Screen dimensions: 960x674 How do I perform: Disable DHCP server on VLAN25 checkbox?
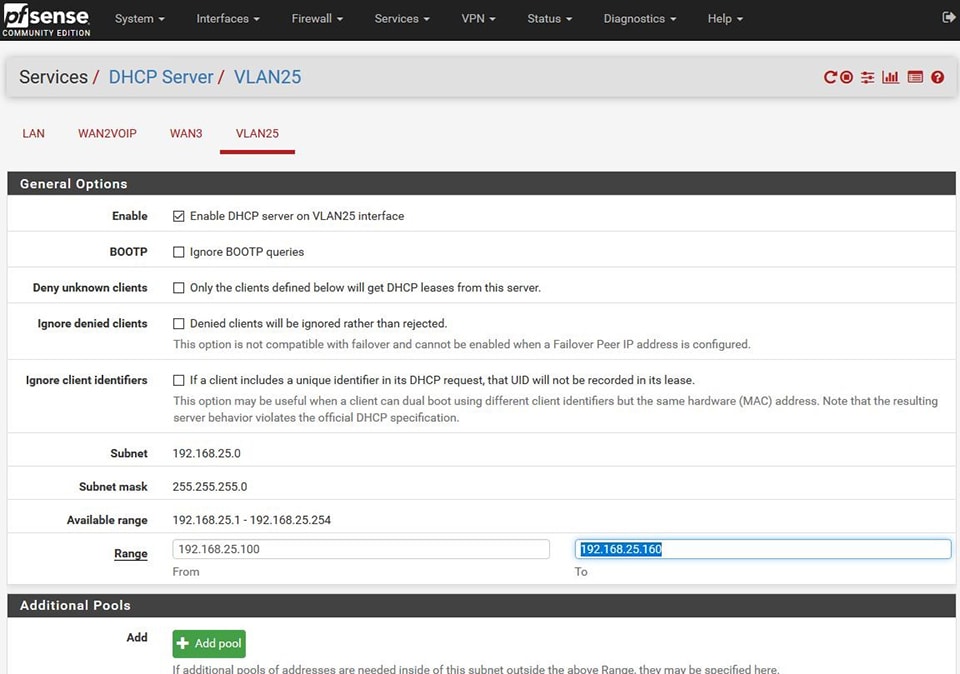point(179,216)
